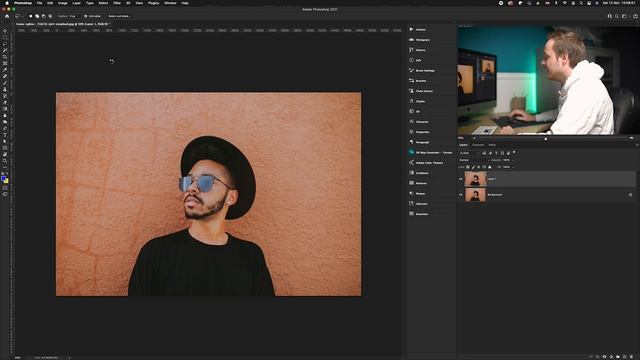Toggle filter for pixel layers

pos(484,153)
